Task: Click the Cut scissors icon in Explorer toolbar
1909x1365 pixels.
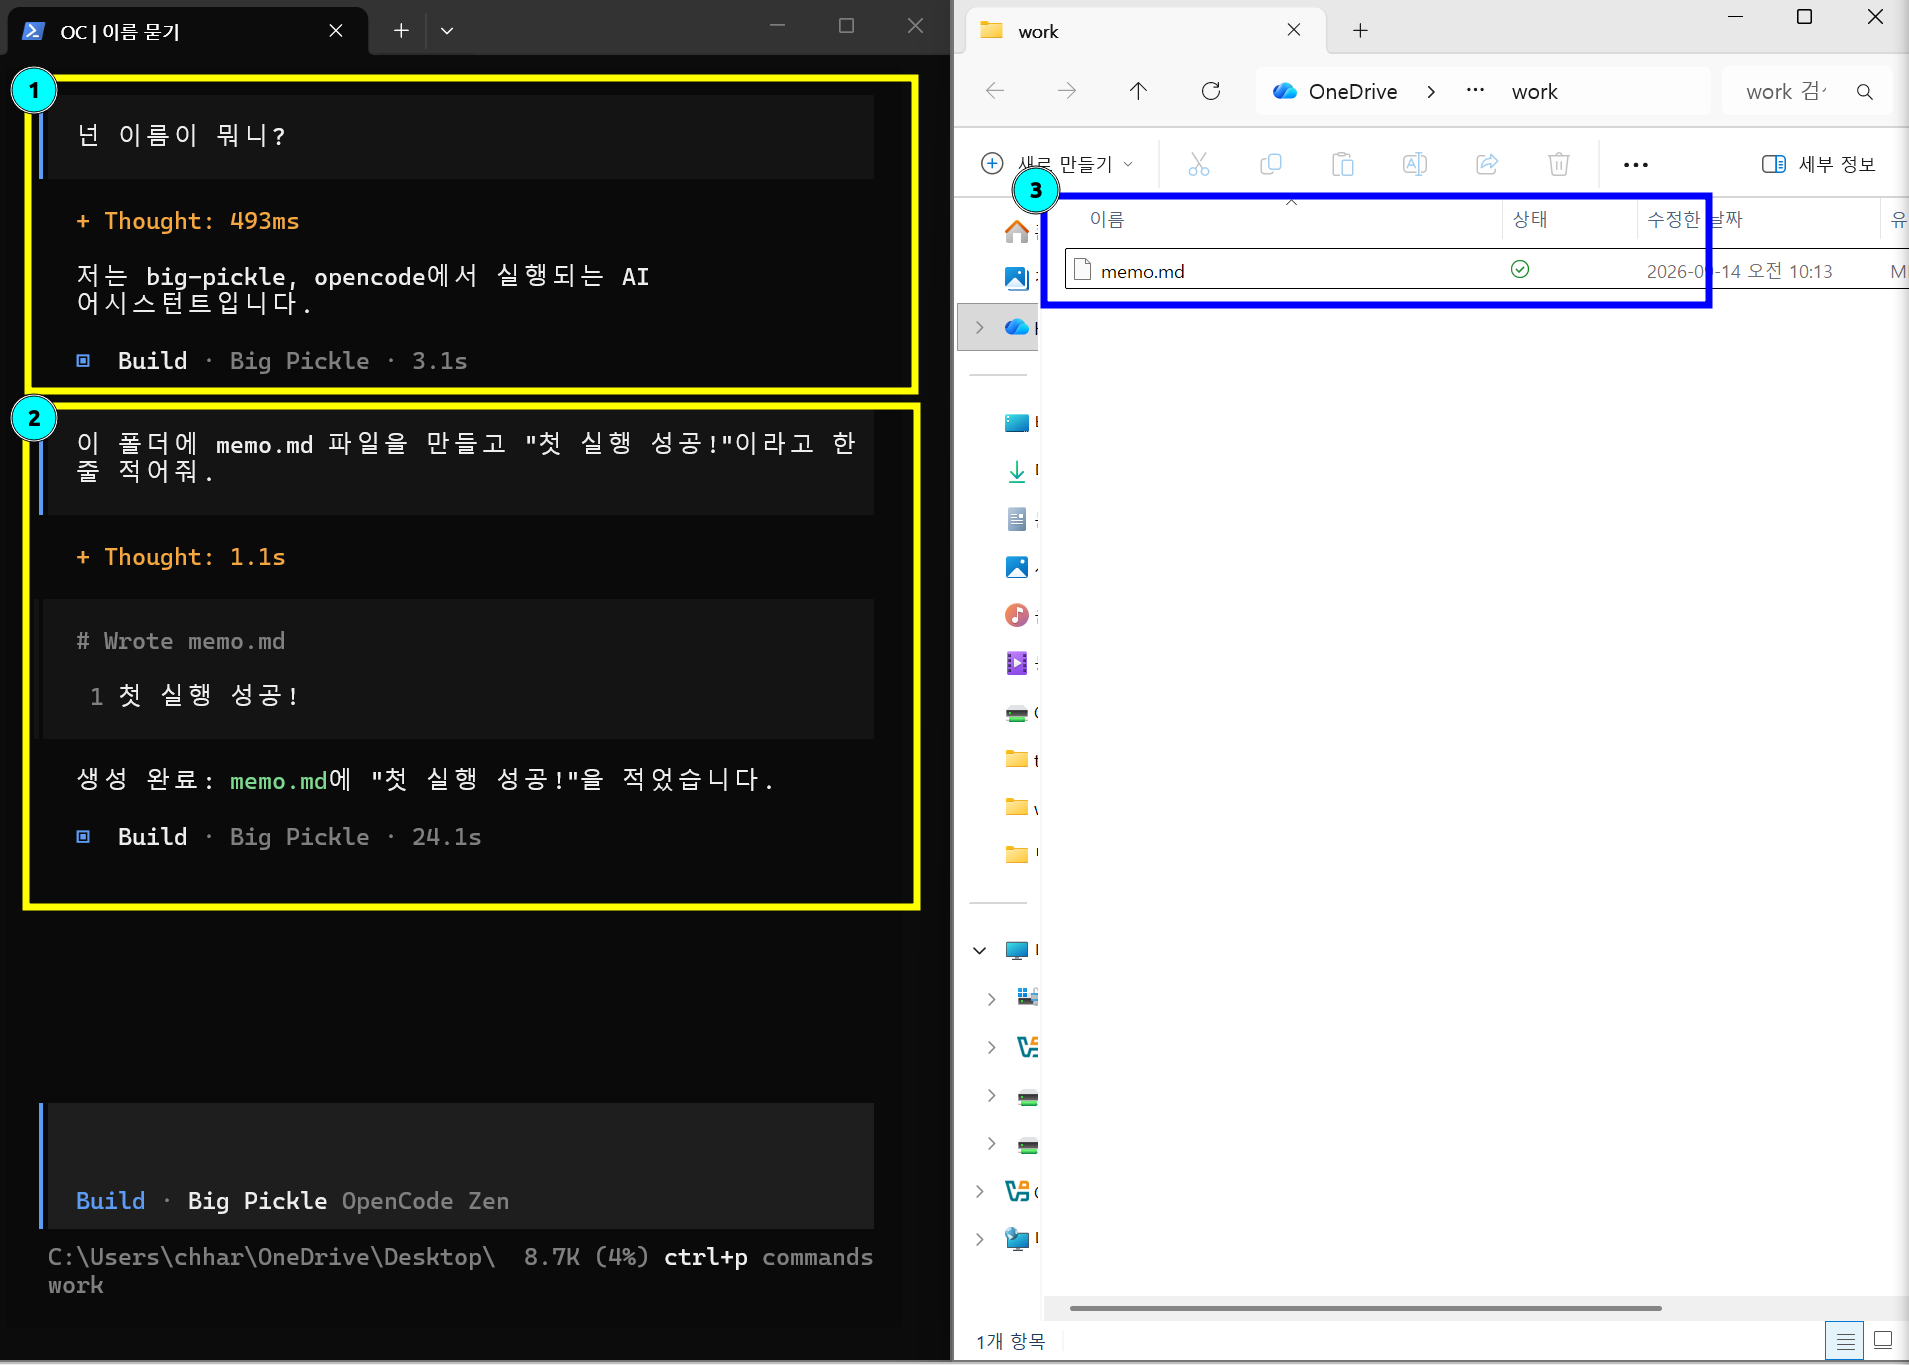Action: (1198, 164)
